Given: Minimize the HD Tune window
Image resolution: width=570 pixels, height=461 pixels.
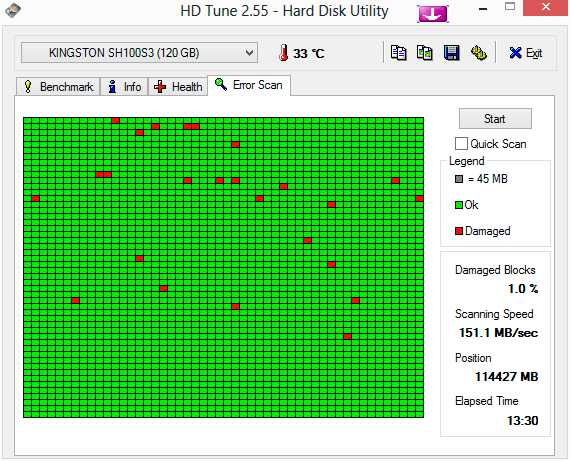Looking at the screenshot, I should point(483,9).
